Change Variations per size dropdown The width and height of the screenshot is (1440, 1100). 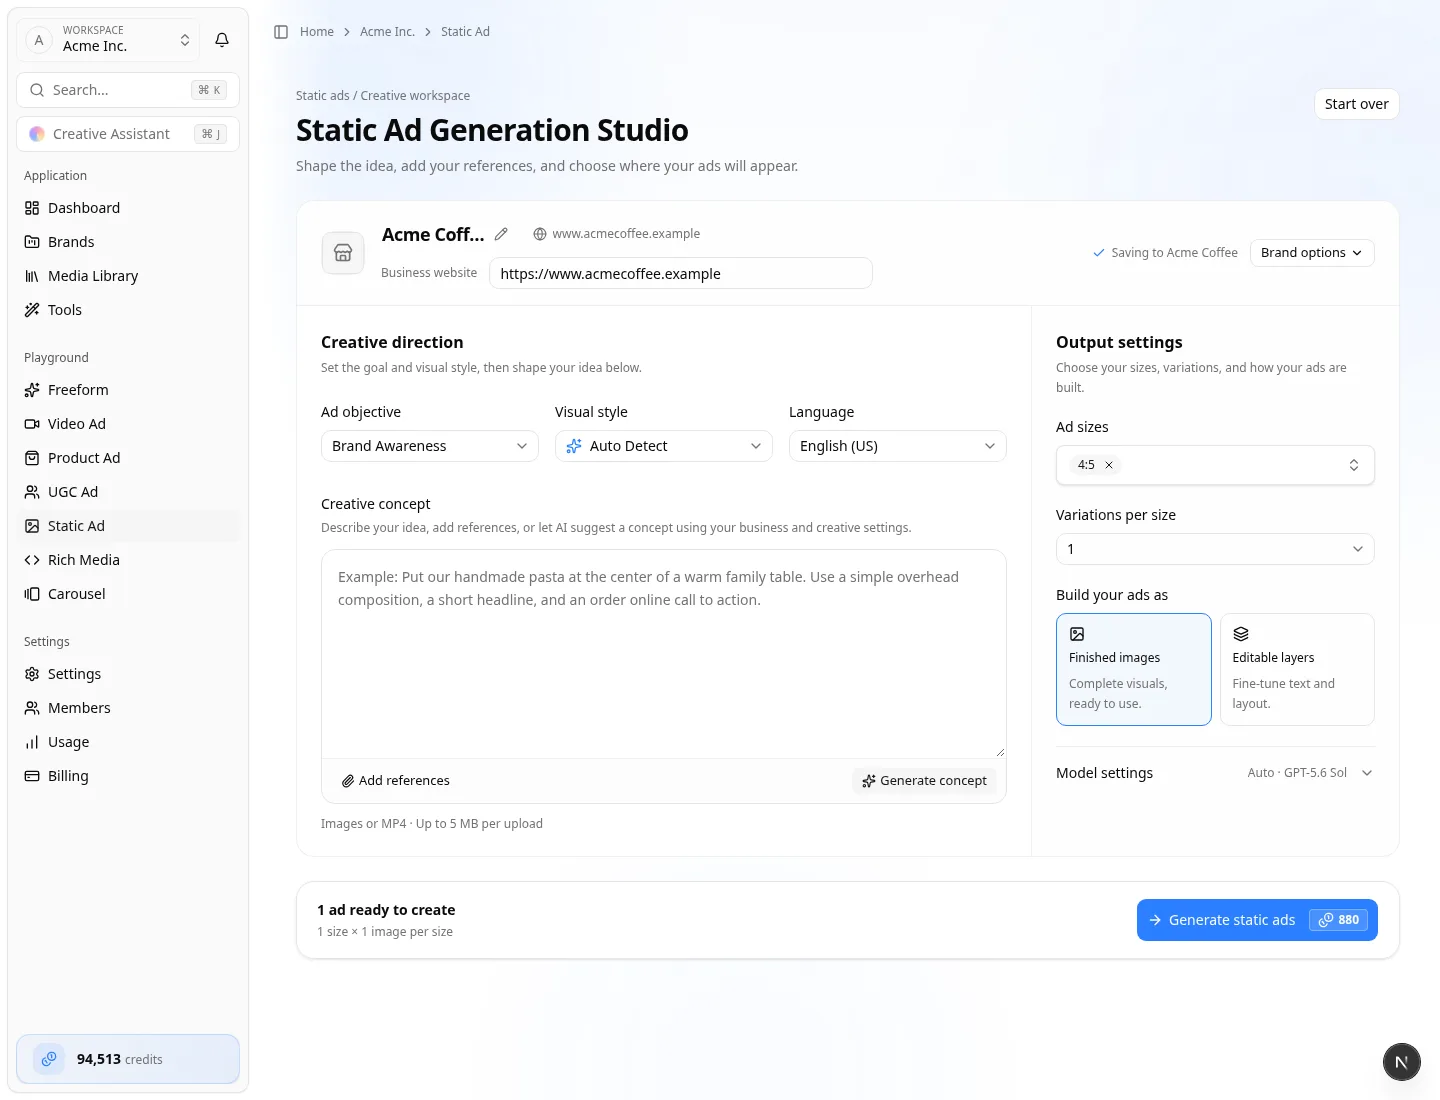(x=1215, y=549)
